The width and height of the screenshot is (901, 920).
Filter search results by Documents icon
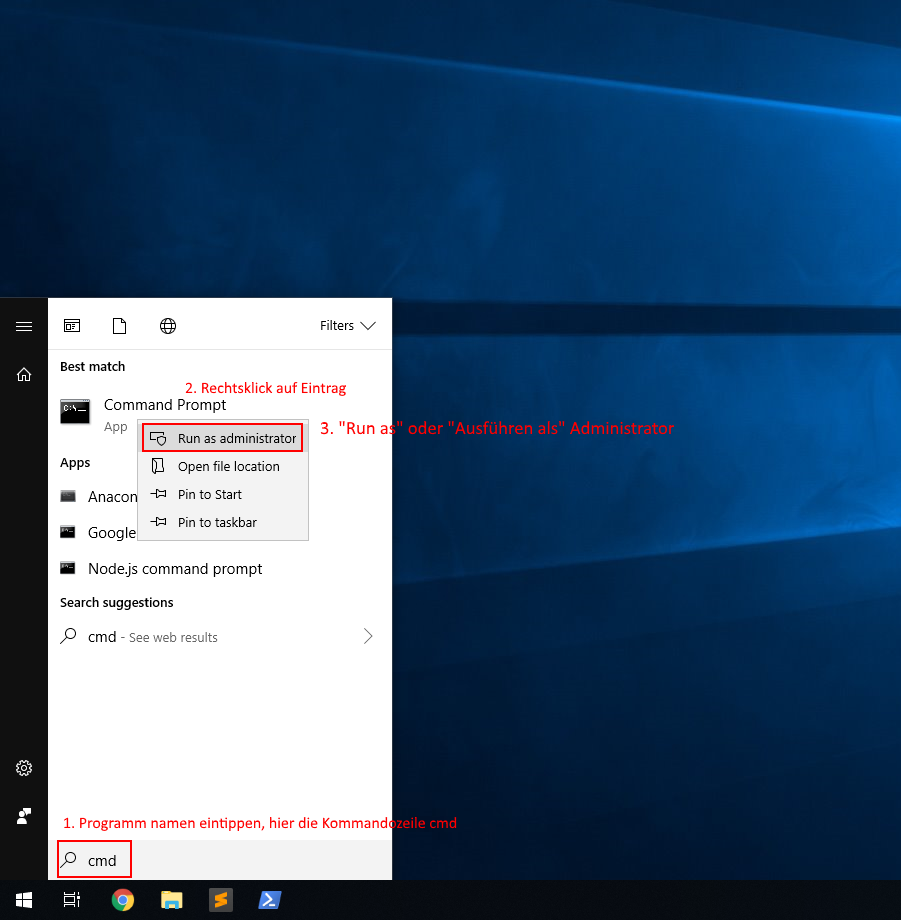[x=120, y=326]
